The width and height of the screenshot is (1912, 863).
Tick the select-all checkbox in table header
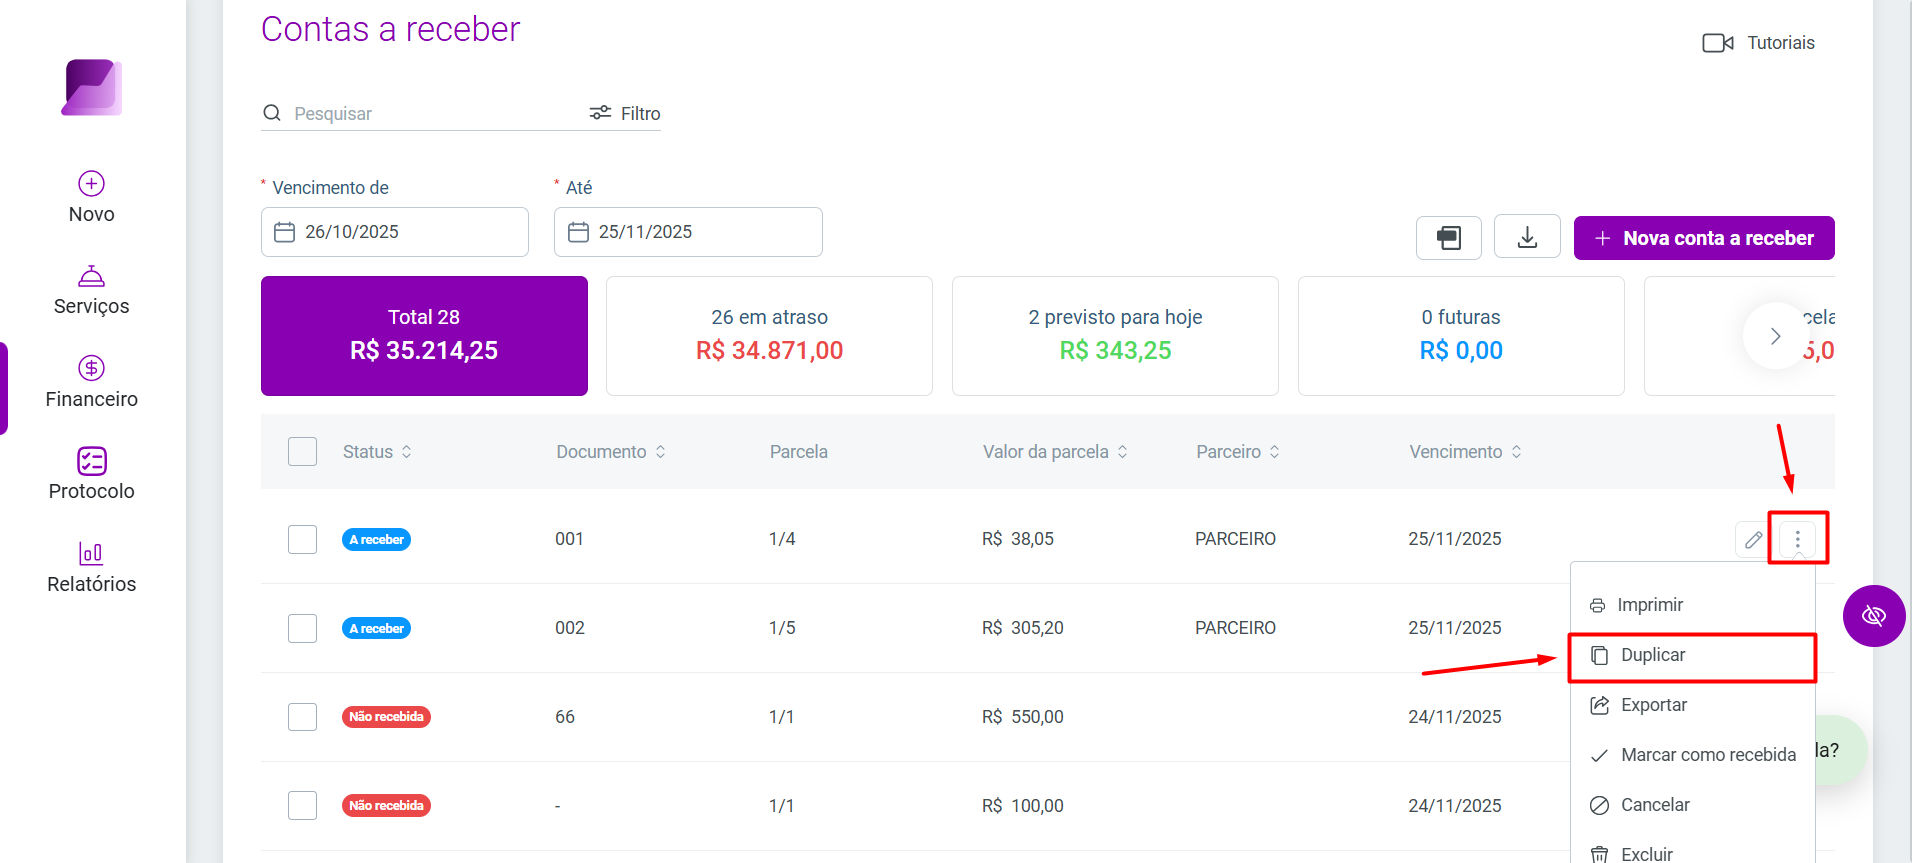pos(302,452)
